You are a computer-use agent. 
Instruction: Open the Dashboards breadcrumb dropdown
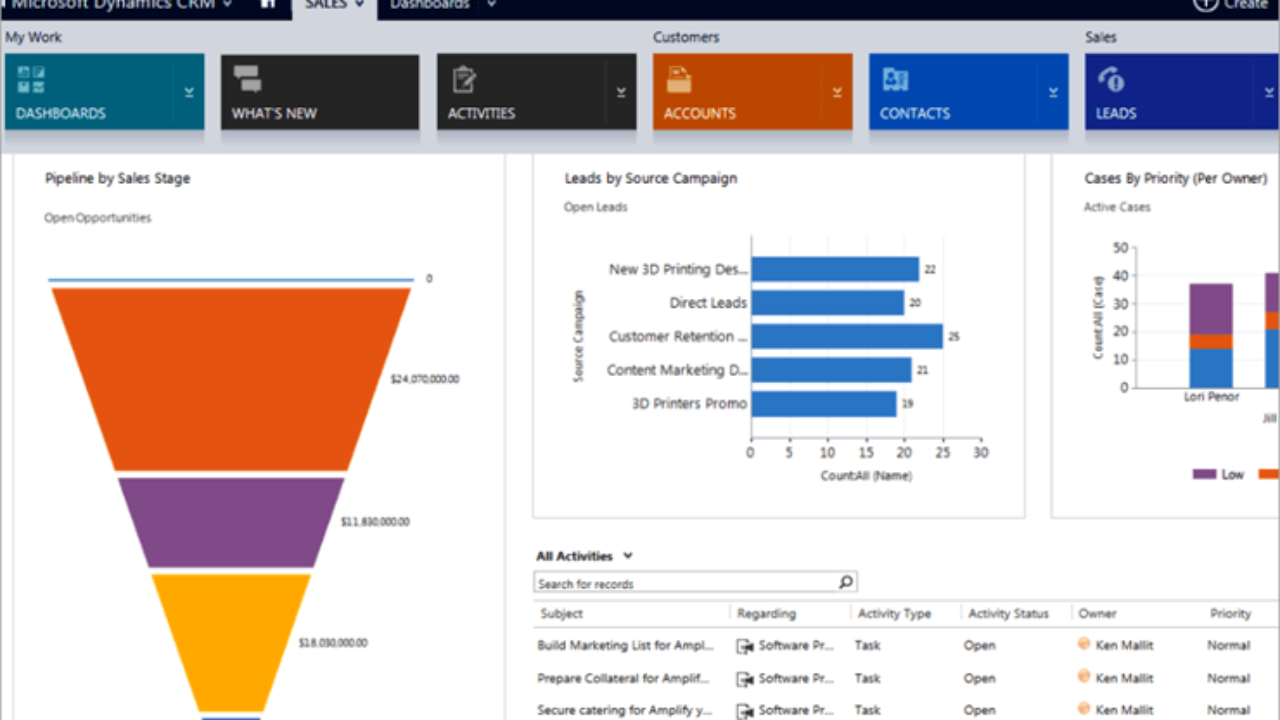click(x=490, y=4)
